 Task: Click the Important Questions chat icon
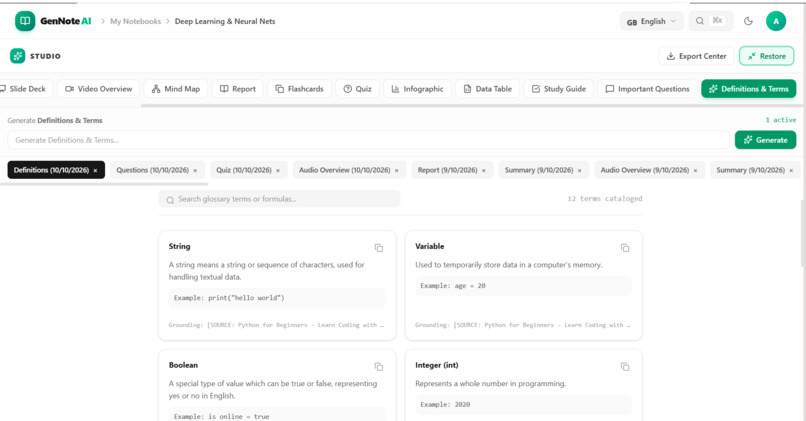click(610, 89)
